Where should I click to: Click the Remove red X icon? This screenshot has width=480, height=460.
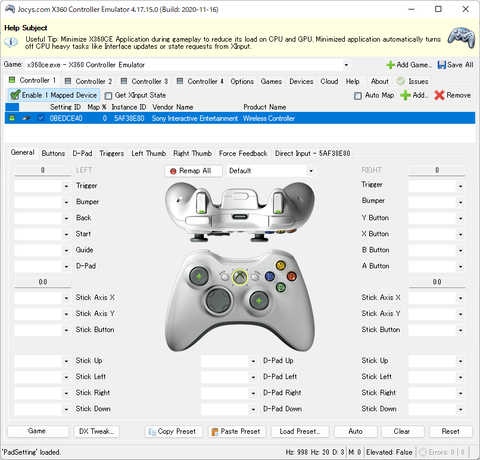[x=439, y=95]
